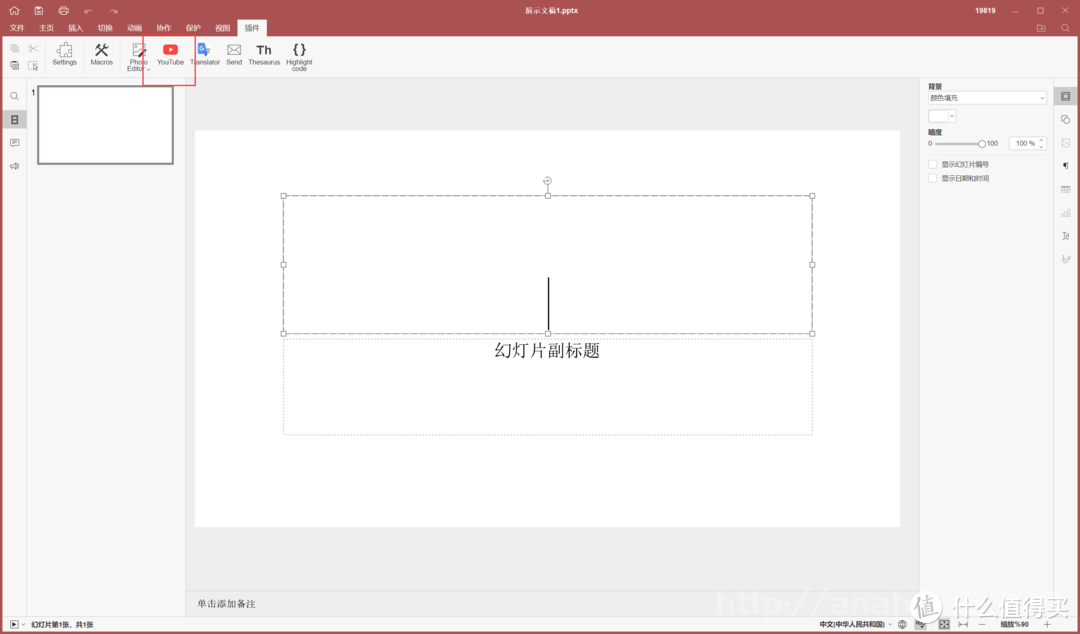The height and width of the screenshot is (634, 1080).
Task: Enable 显示日期和时间 checkbox
Action: tap(933, 178)
